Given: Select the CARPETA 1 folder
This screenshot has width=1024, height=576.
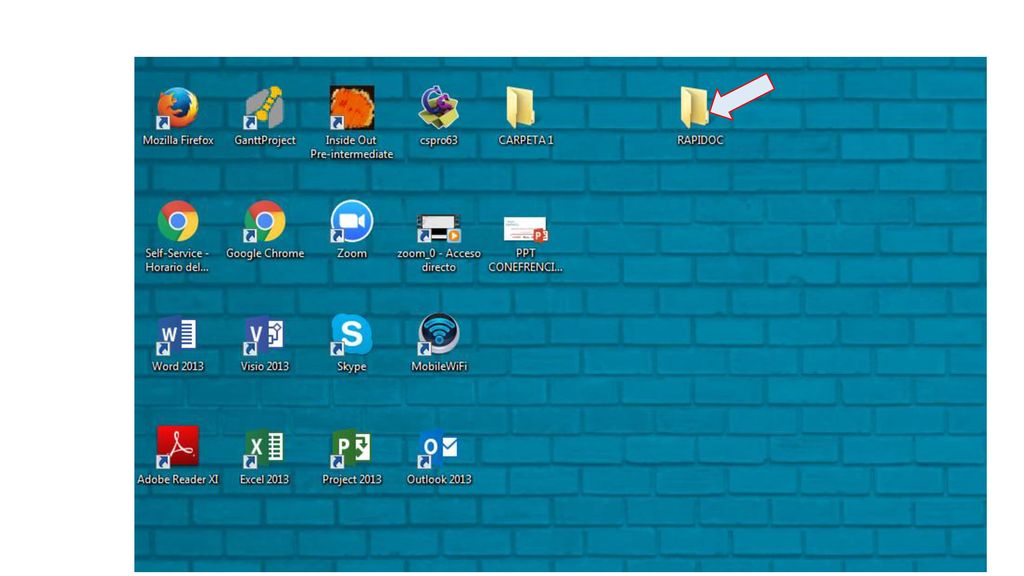Looking at the screenshot, I should tap(520, 108).
